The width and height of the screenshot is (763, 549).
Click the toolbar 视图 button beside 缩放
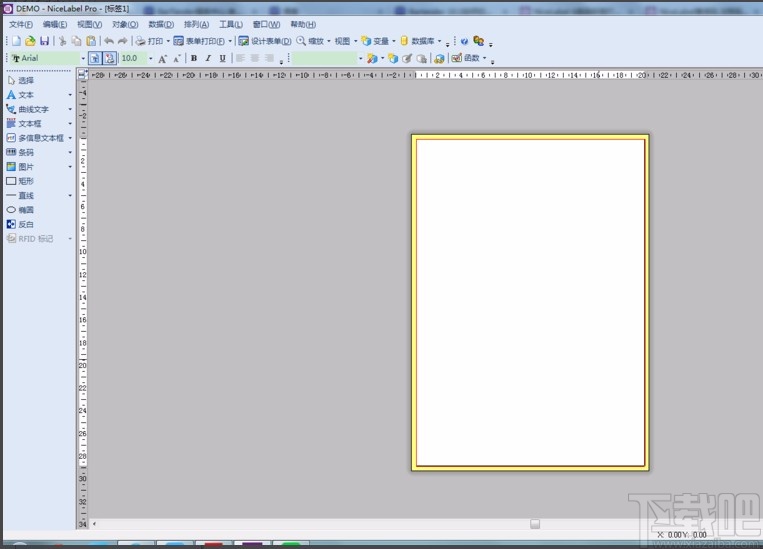(342, 41)
